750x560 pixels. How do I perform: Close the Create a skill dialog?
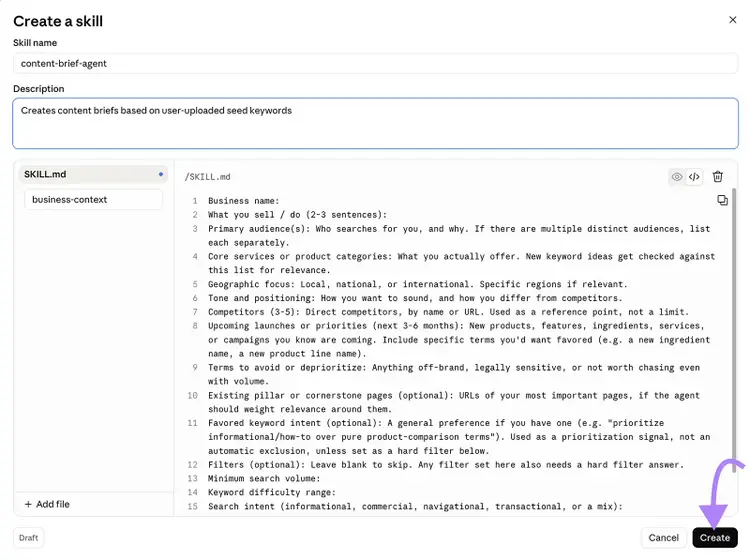pos(732,20)
